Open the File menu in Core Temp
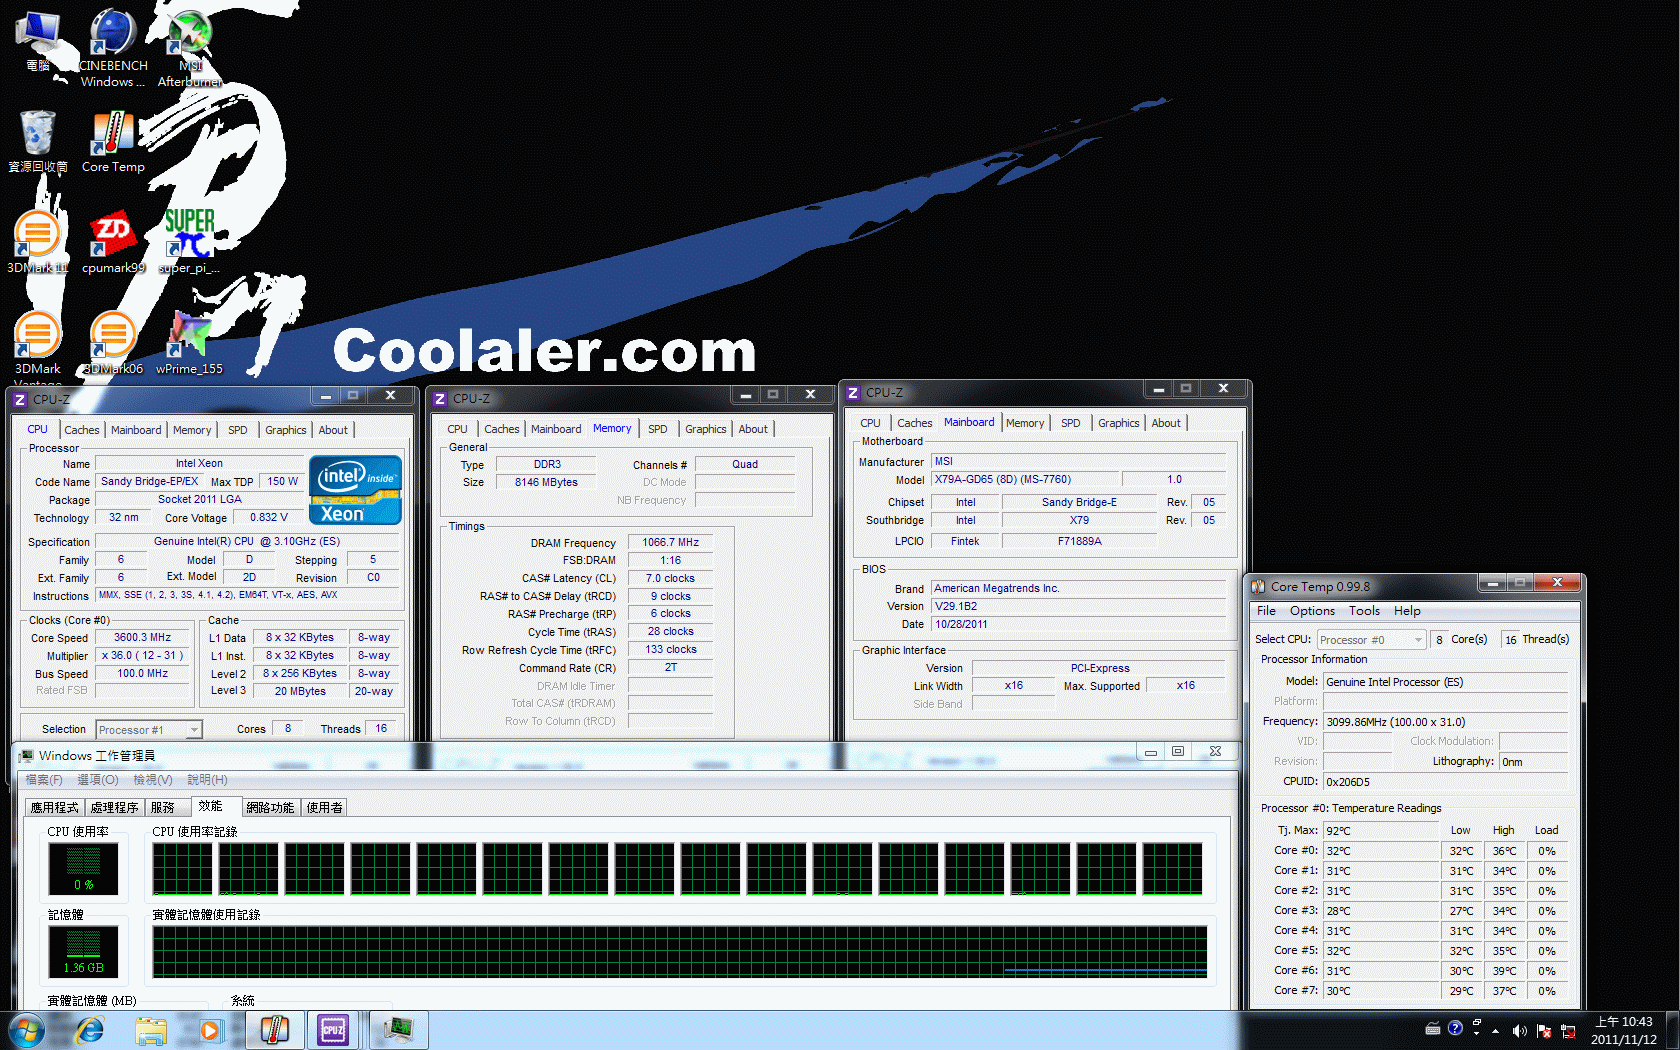 [x=1266, y=611]
